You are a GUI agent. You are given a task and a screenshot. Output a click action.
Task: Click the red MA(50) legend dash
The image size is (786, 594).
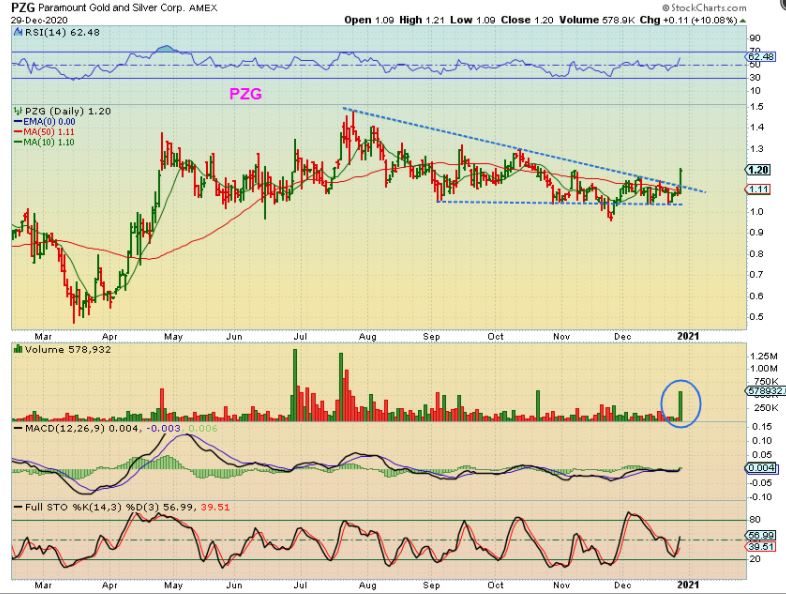[19, 132]
